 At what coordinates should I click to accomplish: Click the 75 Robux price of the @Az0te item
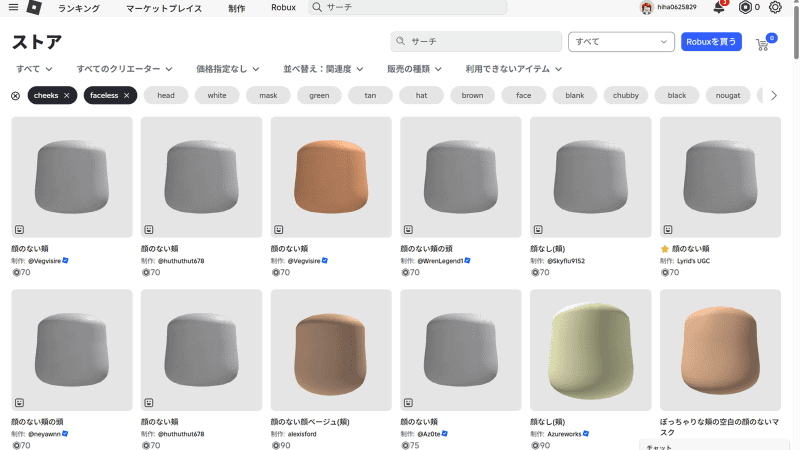[x=410, y=445]
